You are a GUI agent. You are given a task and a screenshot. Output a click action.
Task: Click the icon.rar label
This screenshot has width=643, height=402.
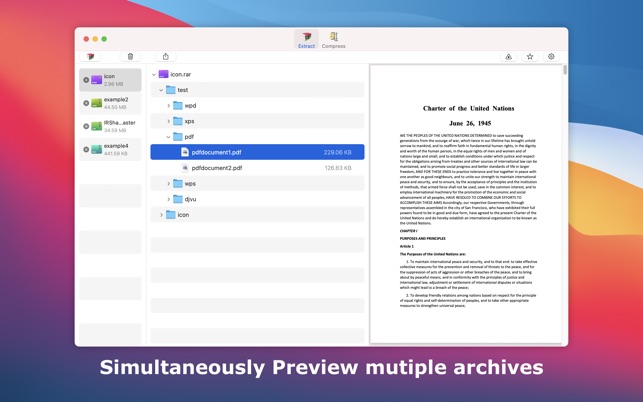[181, 74]
